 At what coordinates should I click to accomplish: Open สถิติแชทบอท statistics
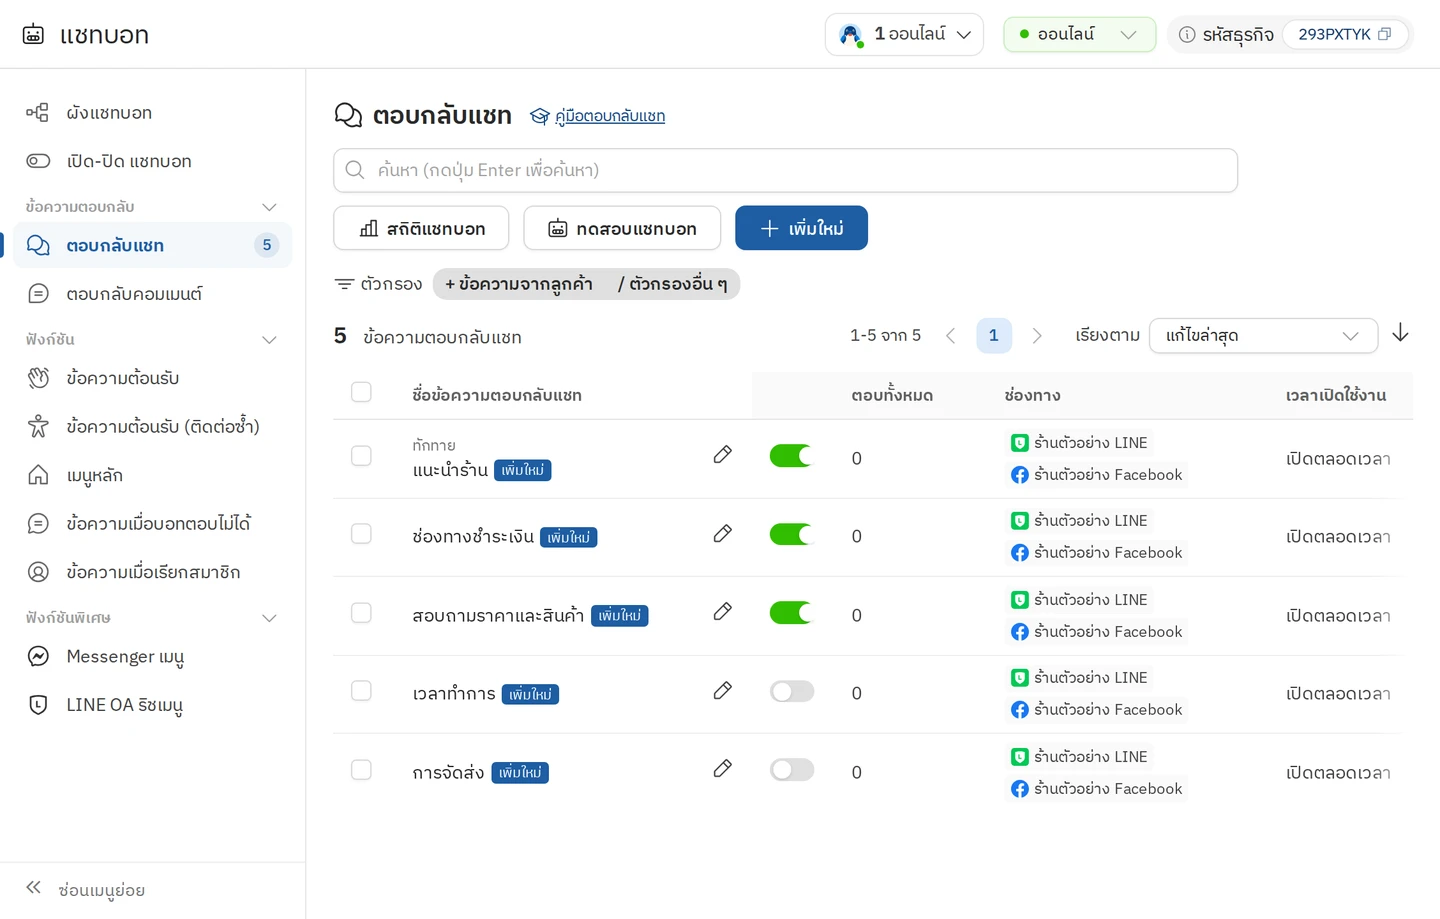(421, 228)
